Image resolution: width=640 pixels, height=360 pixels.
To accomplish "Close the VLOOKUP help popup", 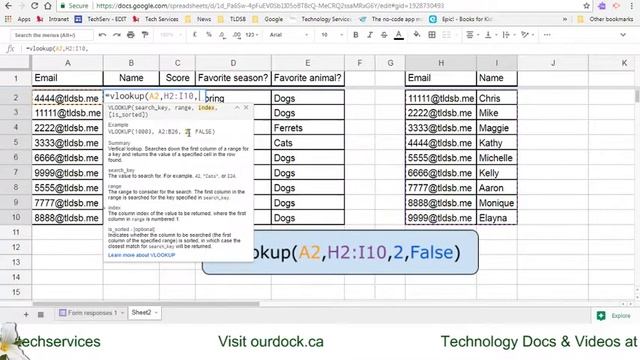I will point(246,107).
